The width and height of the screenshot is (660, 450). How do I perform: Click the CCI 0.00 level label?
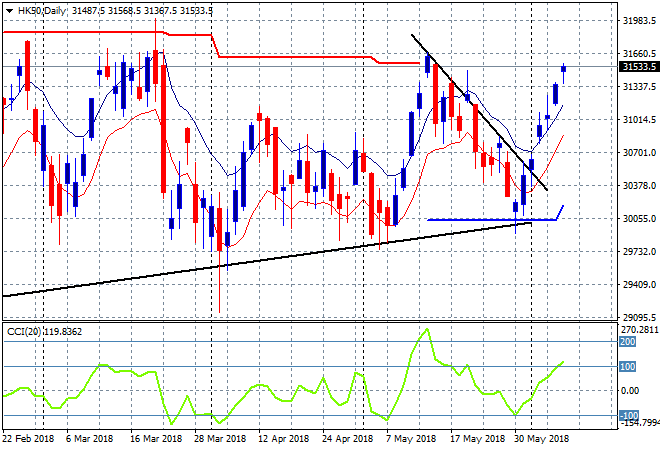[630, 391]
